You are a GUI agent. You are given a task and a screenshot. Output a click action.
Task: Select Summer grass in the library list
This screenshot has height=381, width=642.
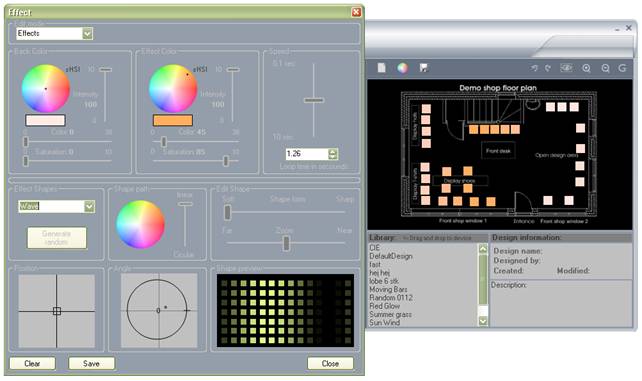pyautogui.click(x=391, y=314)
